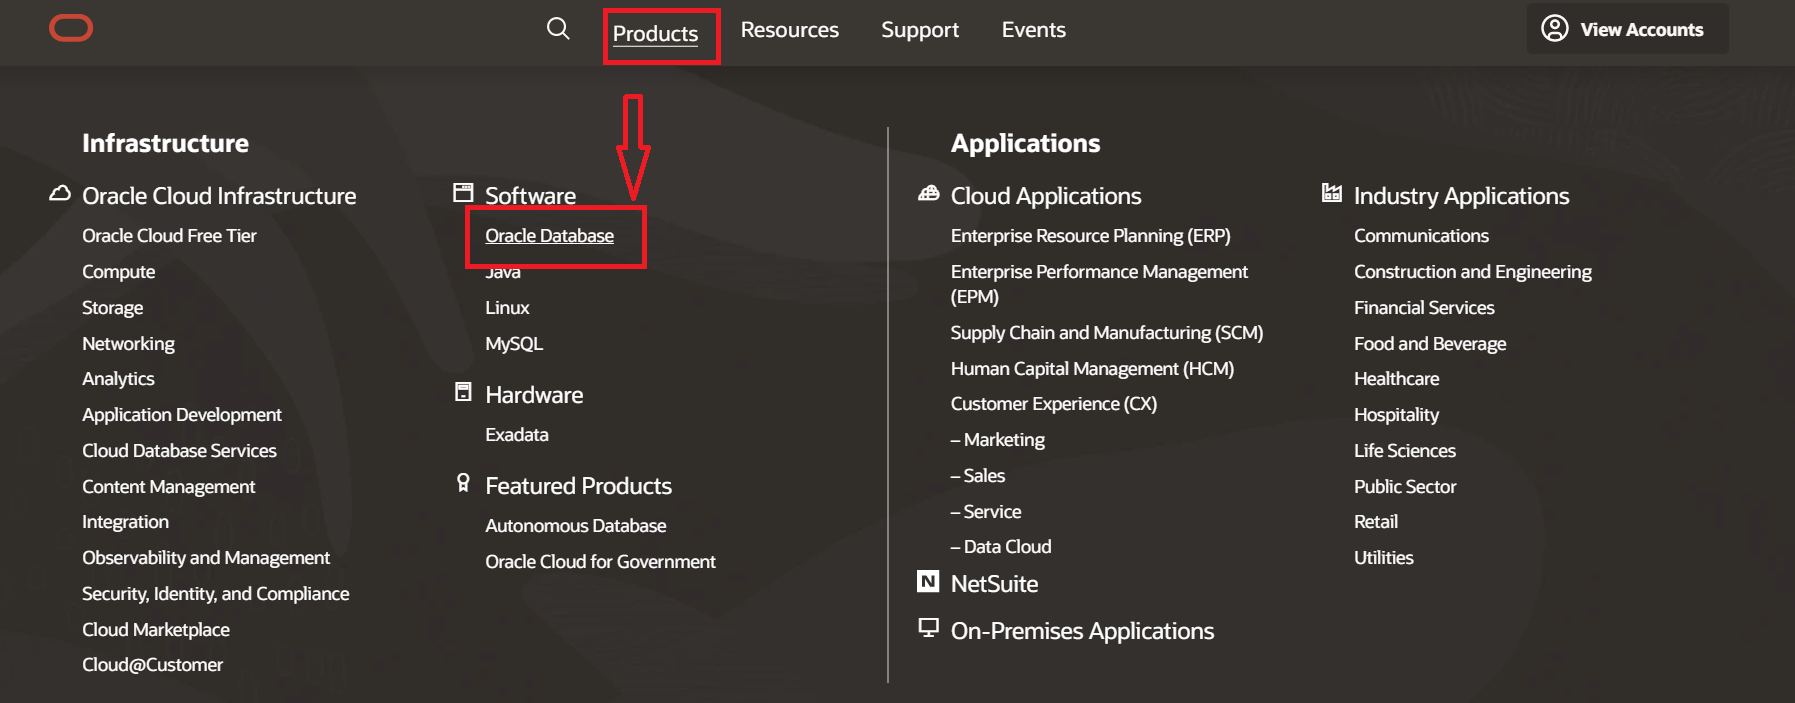Open Enterprise Resource Planning (ERP)

tap(1090, 236)
